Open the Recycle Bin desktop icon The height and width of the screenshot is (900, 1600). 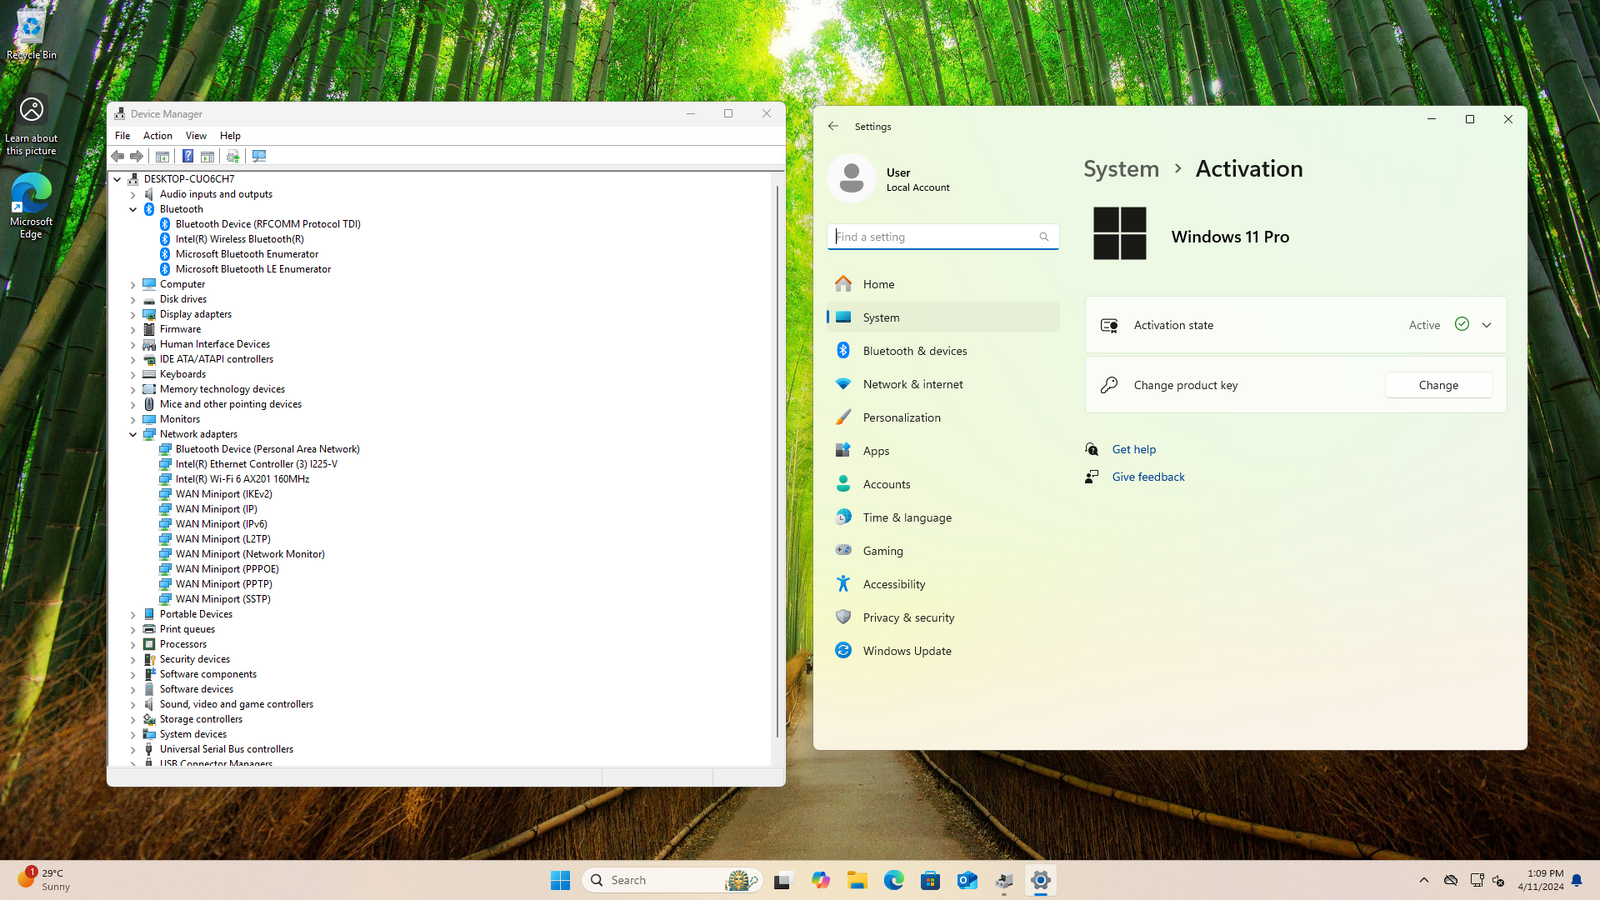point(31,34)
